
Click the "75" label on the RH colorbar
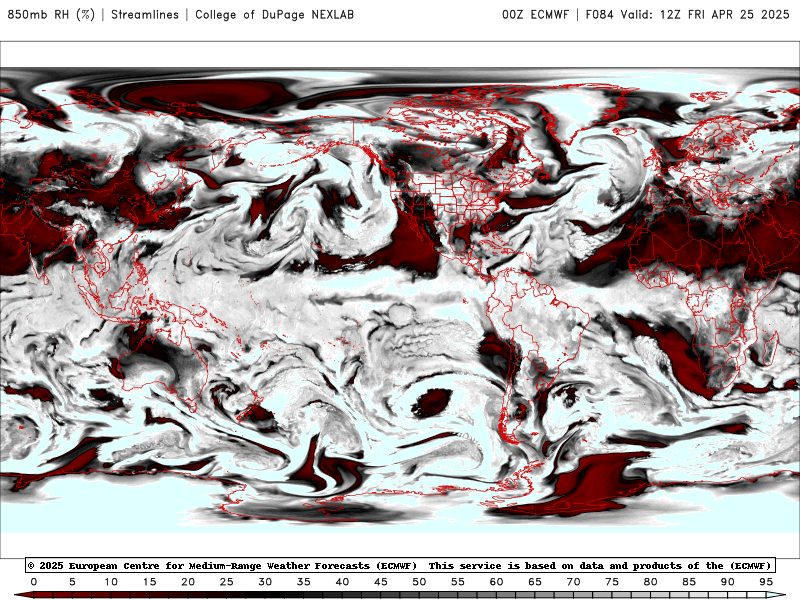point(612,582)
